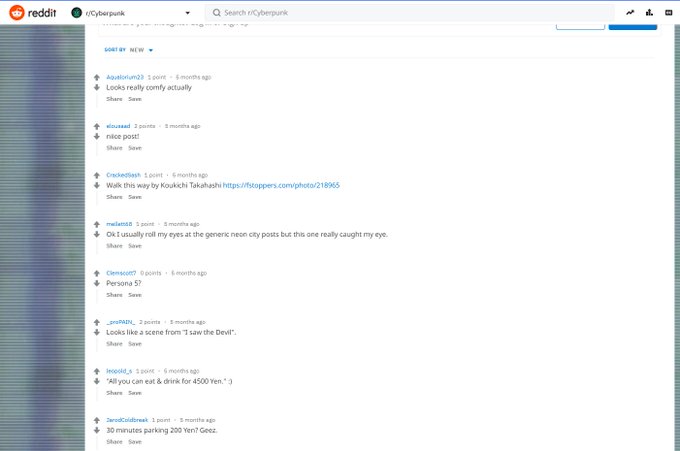Share the 'Persona 5?' comment
Screen dimensions: 680x451
[114, 295]
